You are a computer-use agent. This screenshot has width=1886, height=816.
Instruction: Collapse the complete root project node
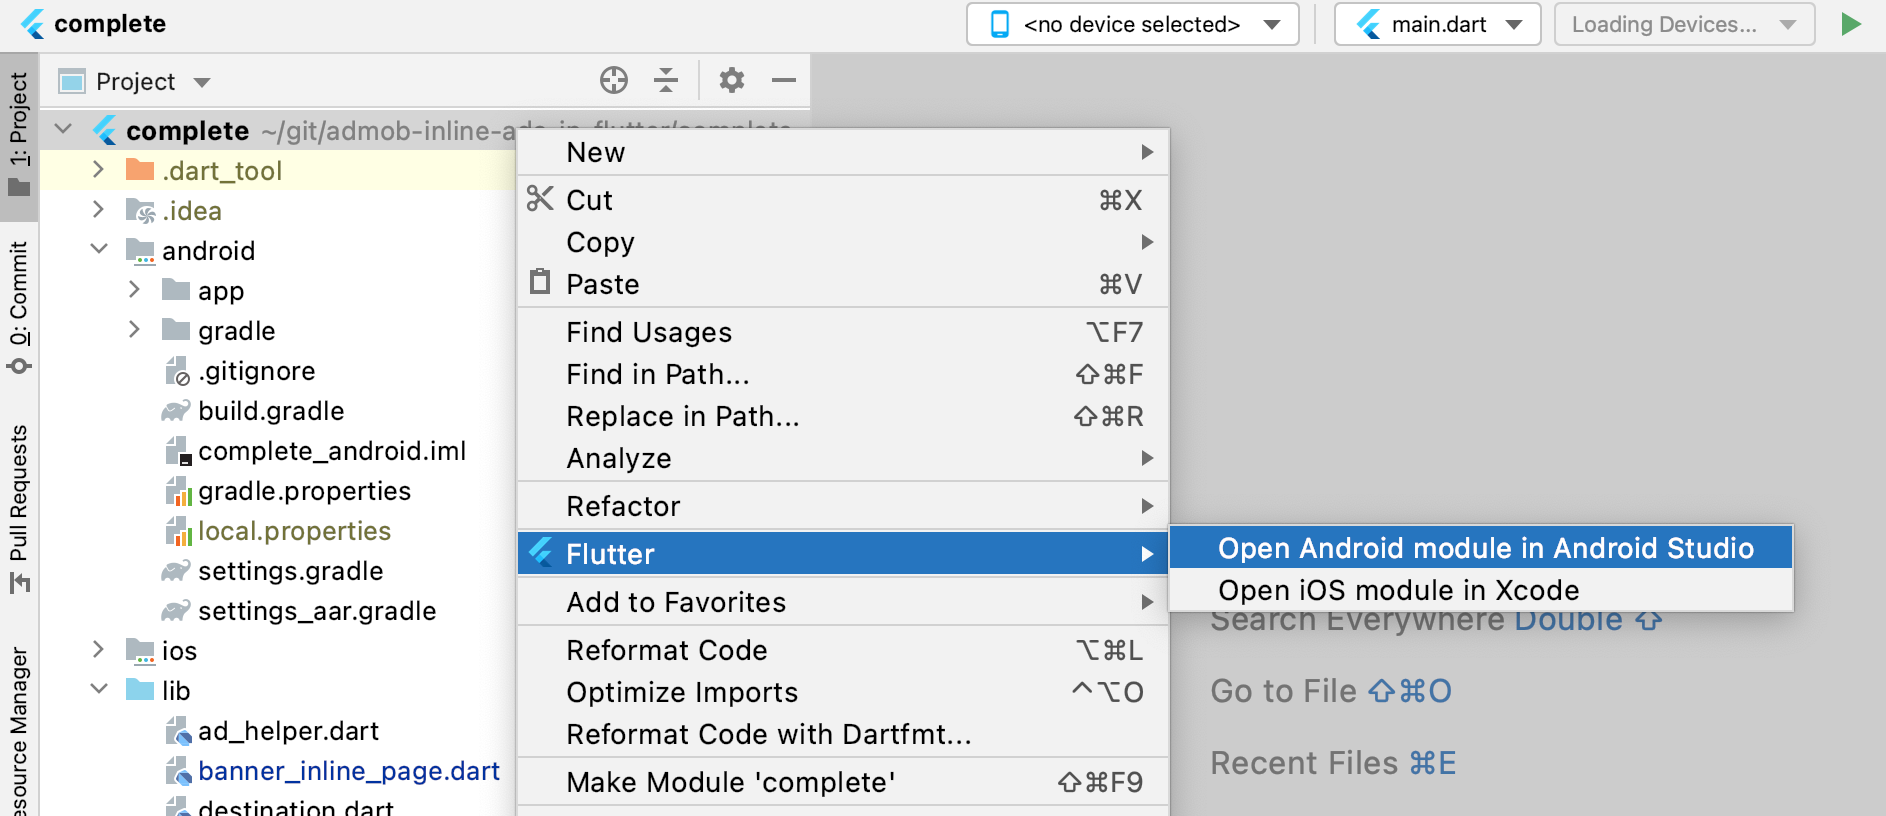(x=63, y=129)
